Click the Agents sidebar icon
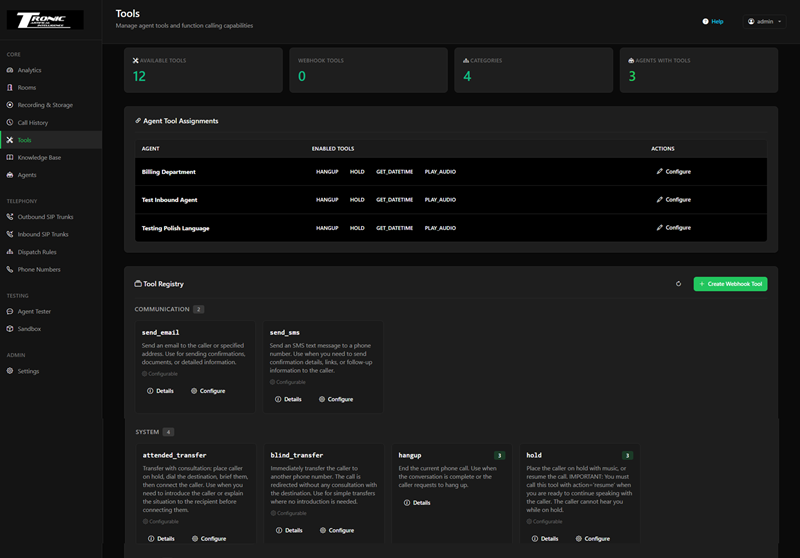 coord(10,175)
